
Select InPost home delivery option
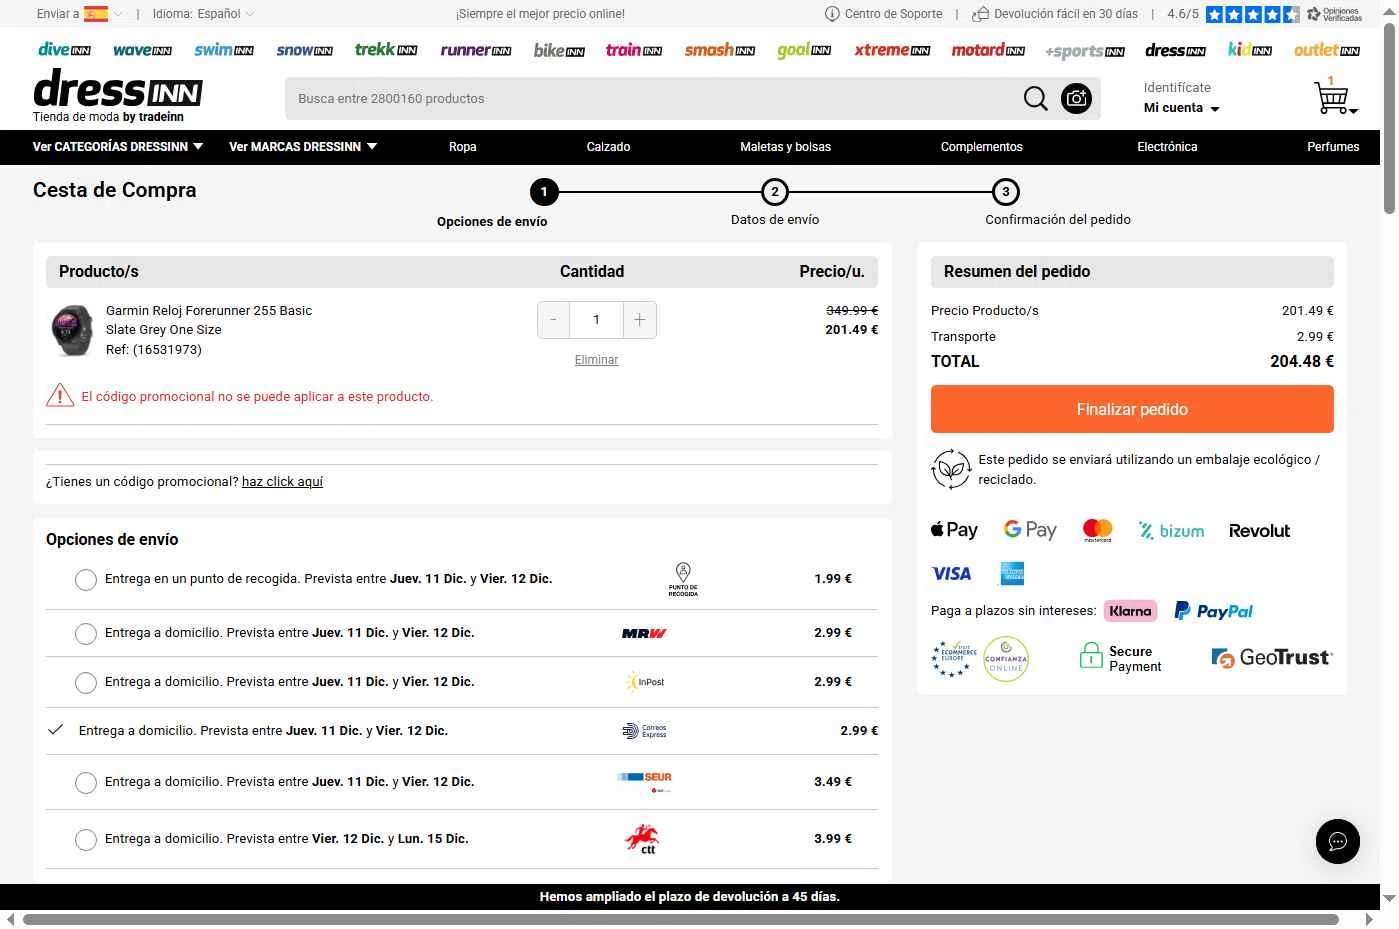click(86, 683)
